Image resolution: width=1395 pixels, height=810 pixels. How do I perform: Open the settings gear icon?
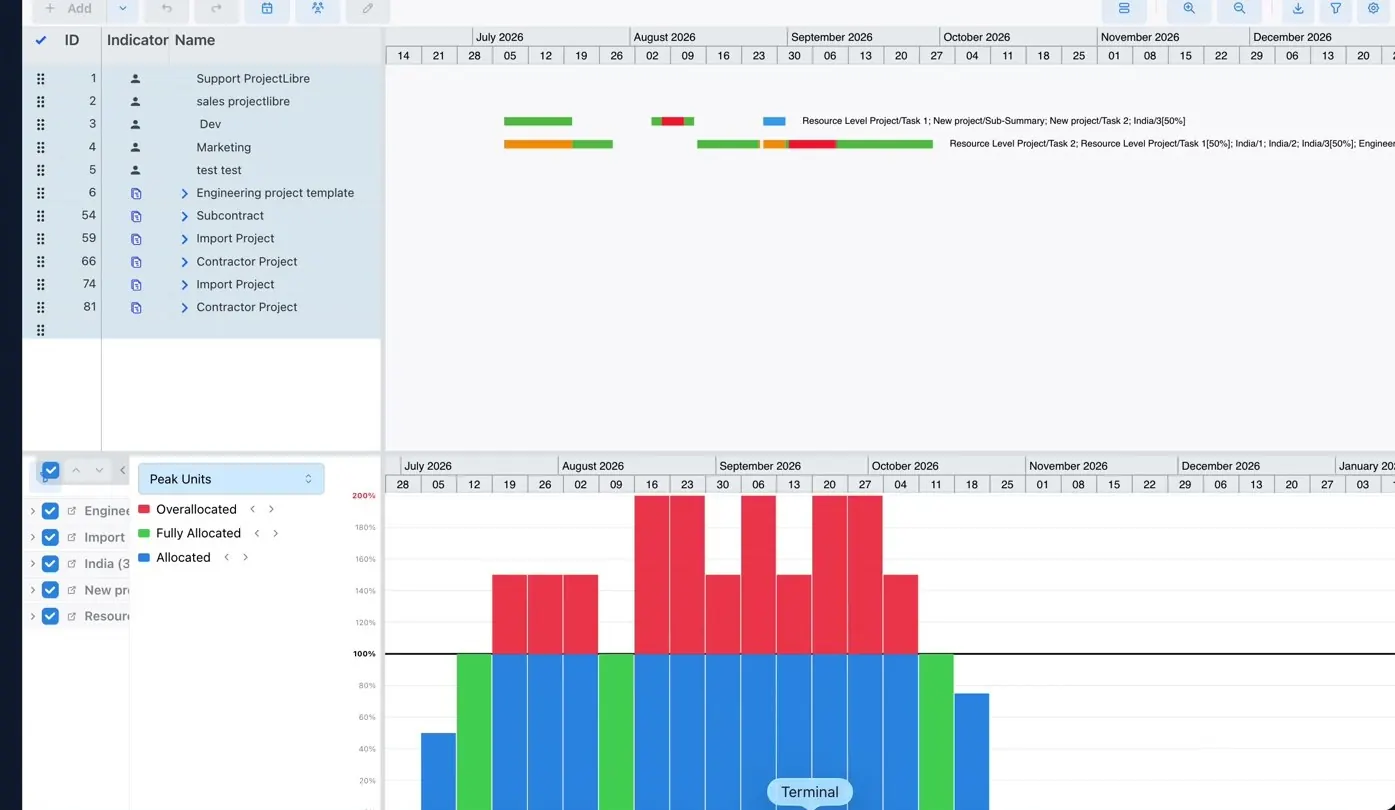point(1373,8)
